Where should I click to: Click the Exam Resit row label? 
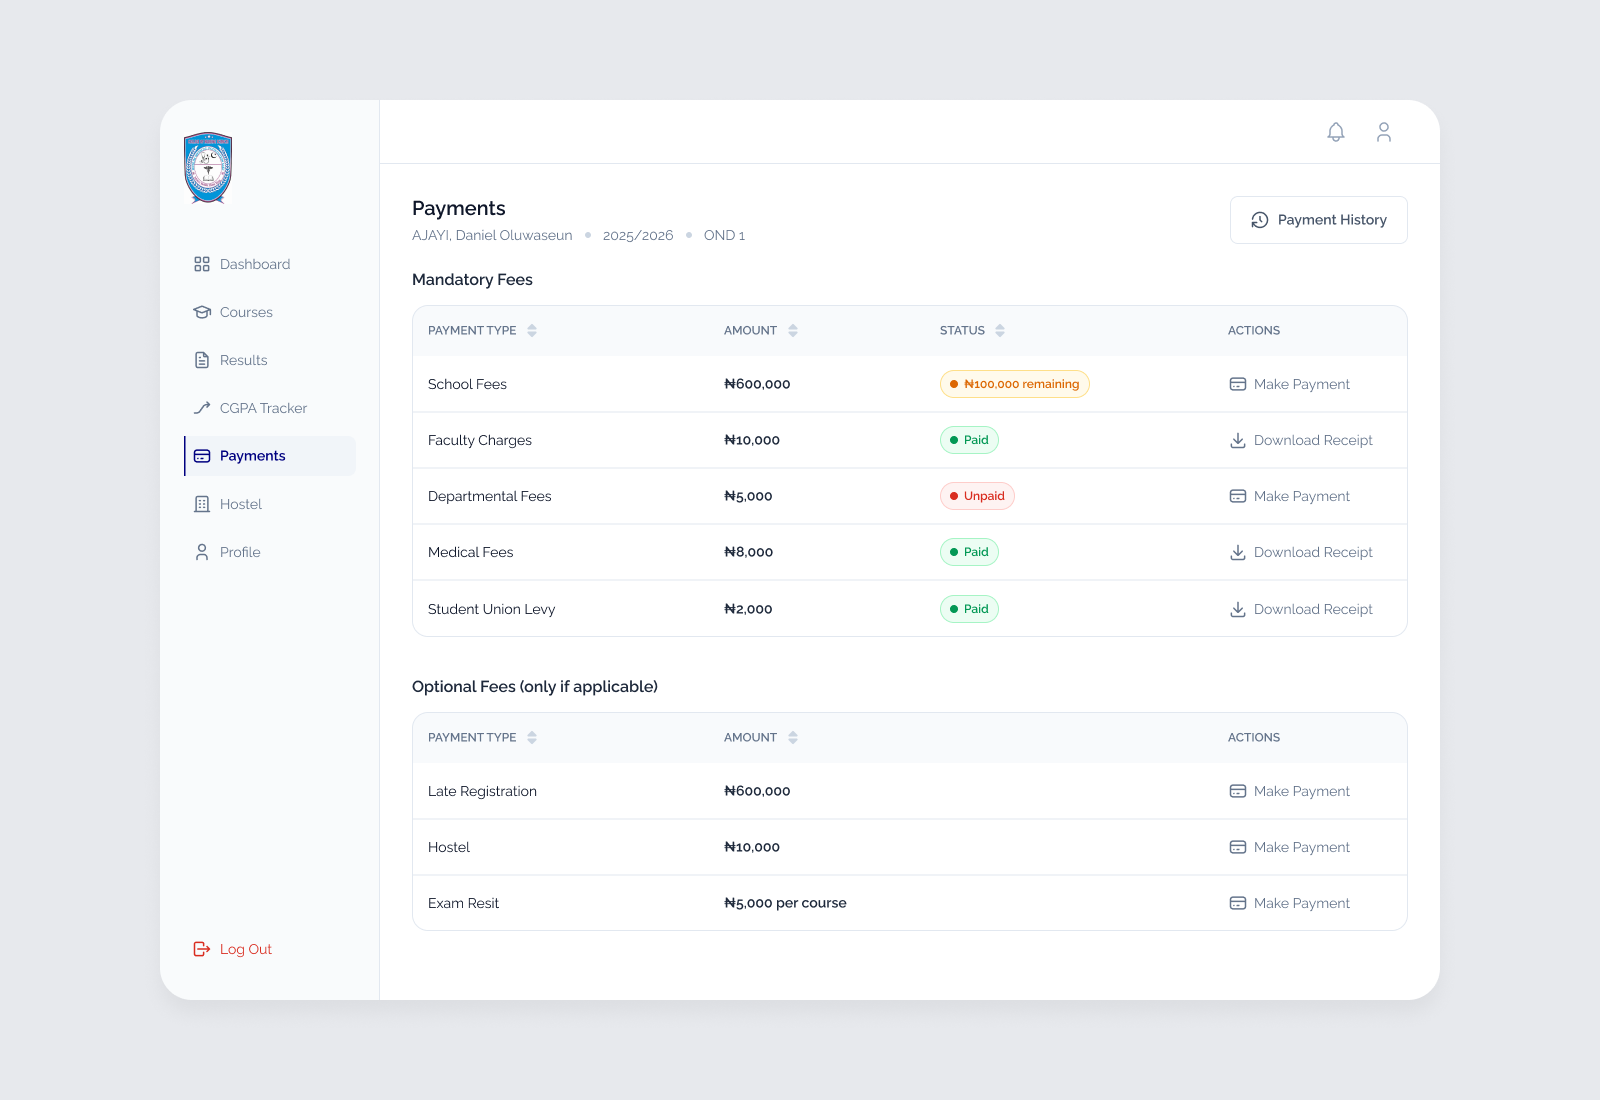(x=463, y=903)
